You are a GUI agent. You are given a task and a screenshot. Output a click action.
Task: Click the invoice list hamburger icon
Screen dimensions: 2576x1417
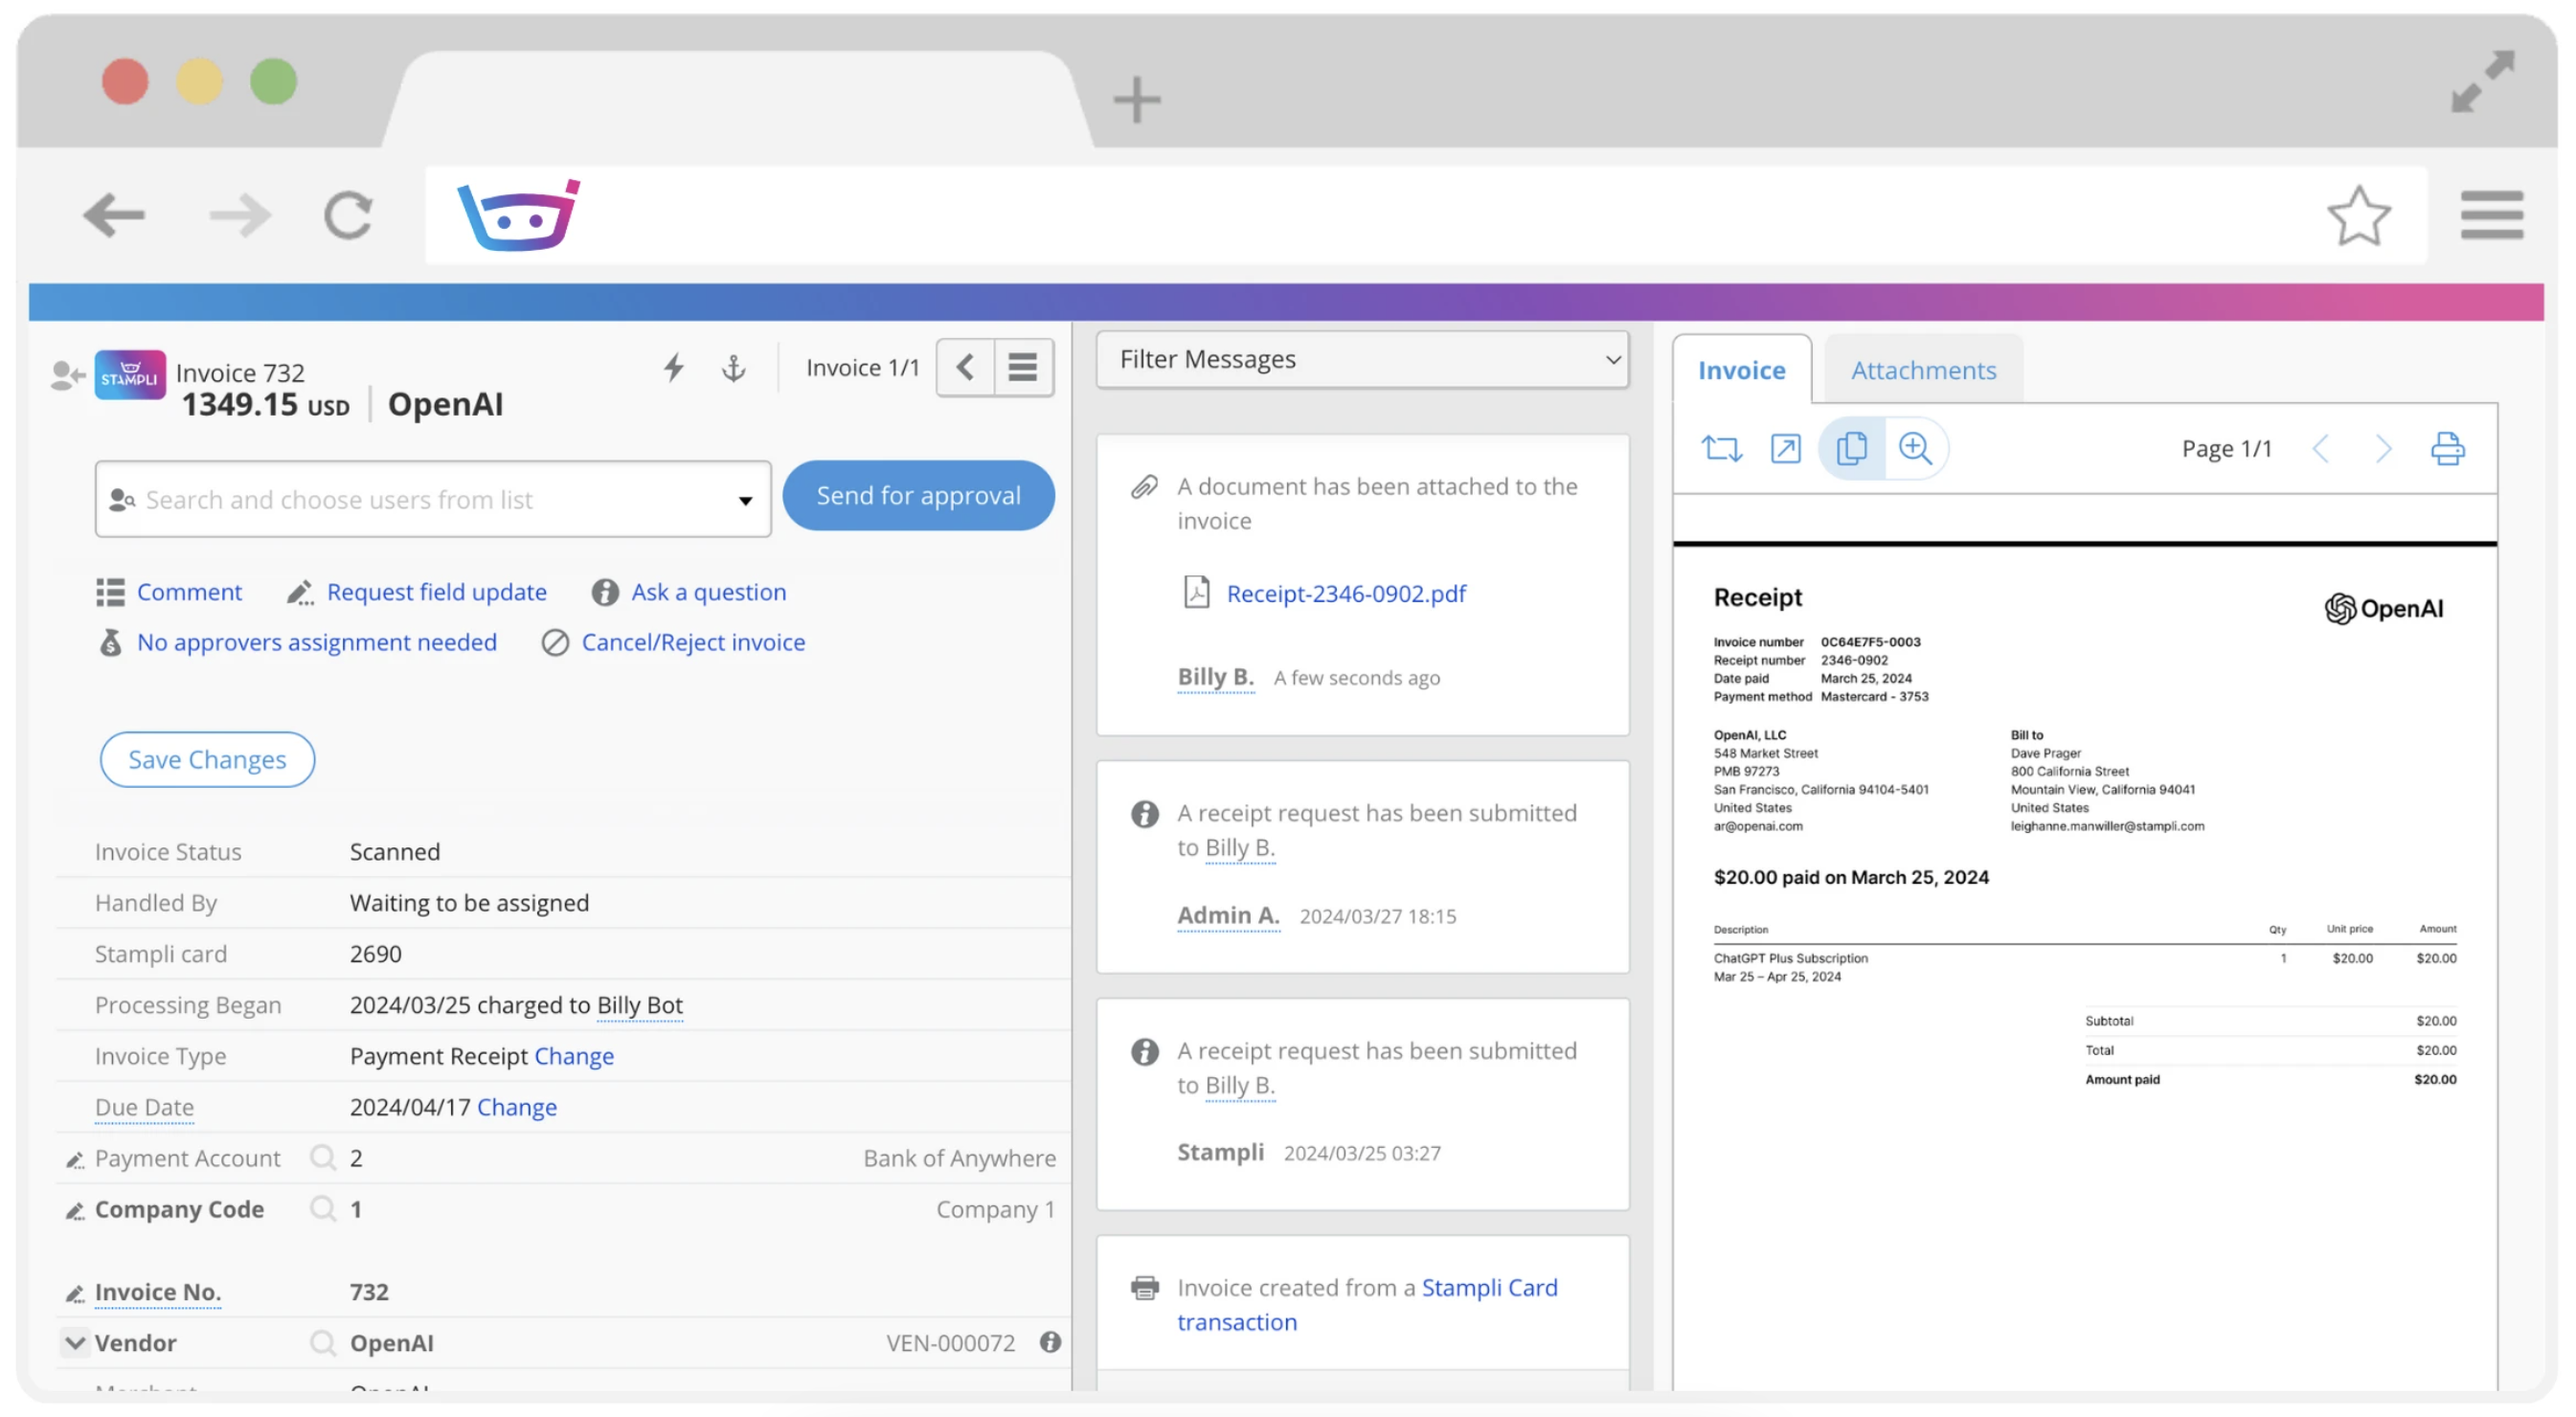coord(1023,367)
